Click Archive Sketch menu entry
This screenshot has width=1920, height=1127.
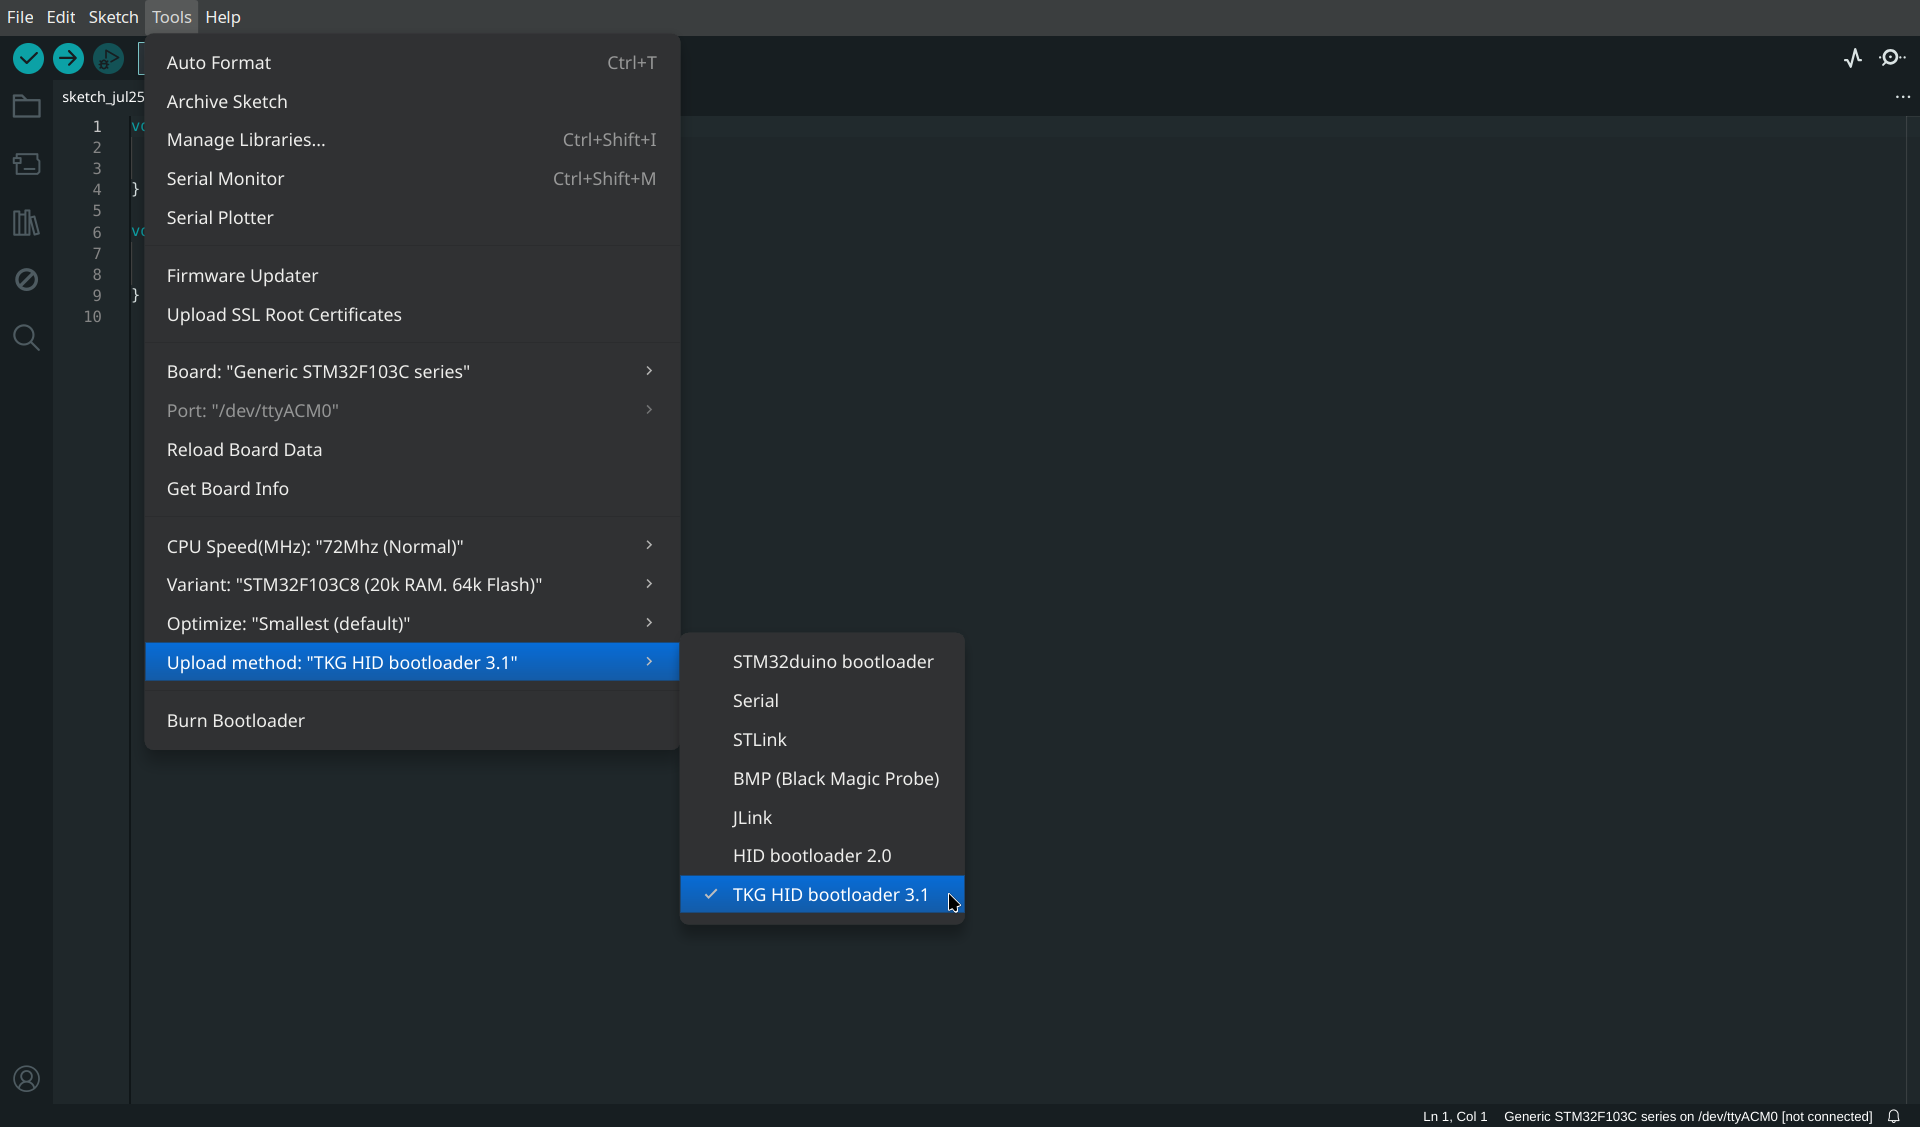pos(412,102)
